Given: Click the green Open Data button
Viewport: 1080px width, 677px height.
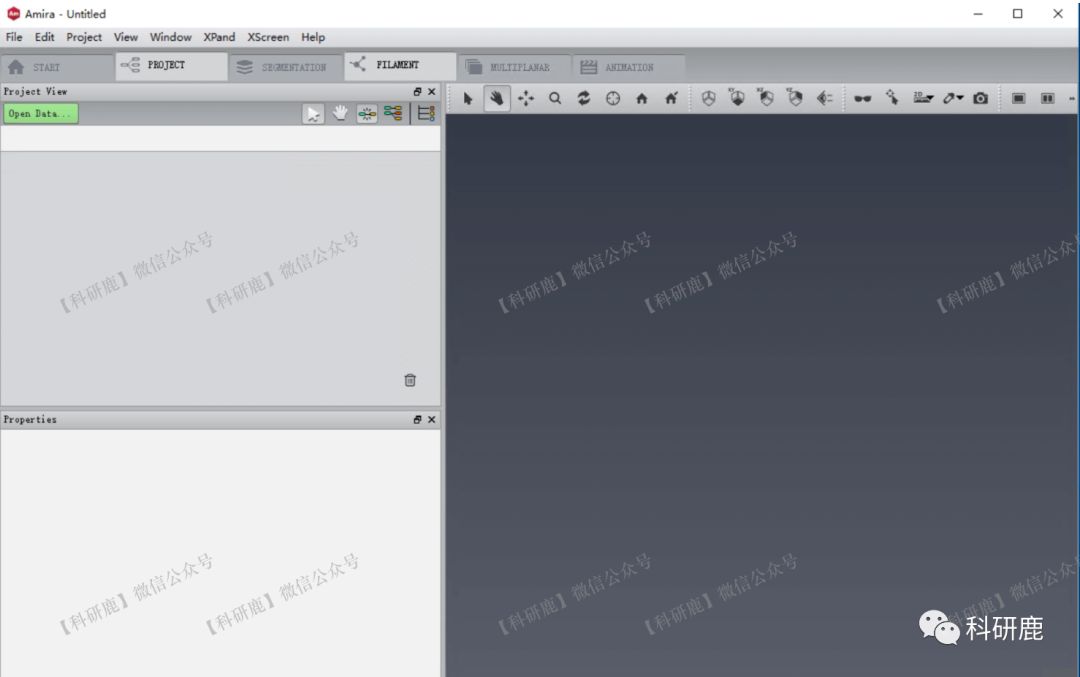Looking at the screenshot, I should pyautogui.click(x=40, y=114).
